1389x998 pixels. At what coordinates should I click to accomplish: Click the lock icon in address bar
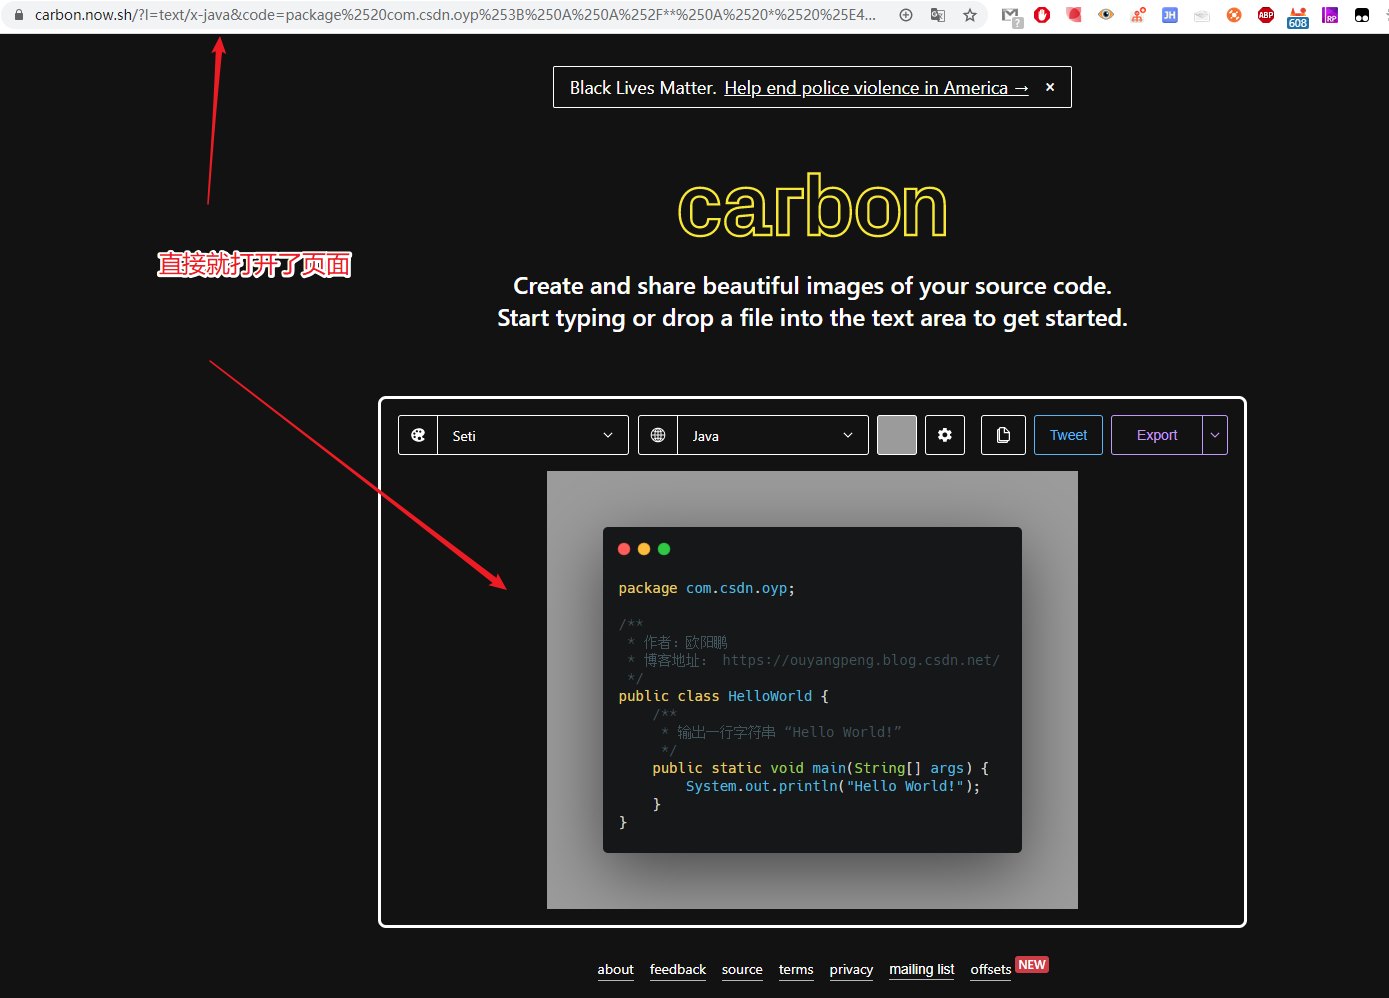click(18, 15)
